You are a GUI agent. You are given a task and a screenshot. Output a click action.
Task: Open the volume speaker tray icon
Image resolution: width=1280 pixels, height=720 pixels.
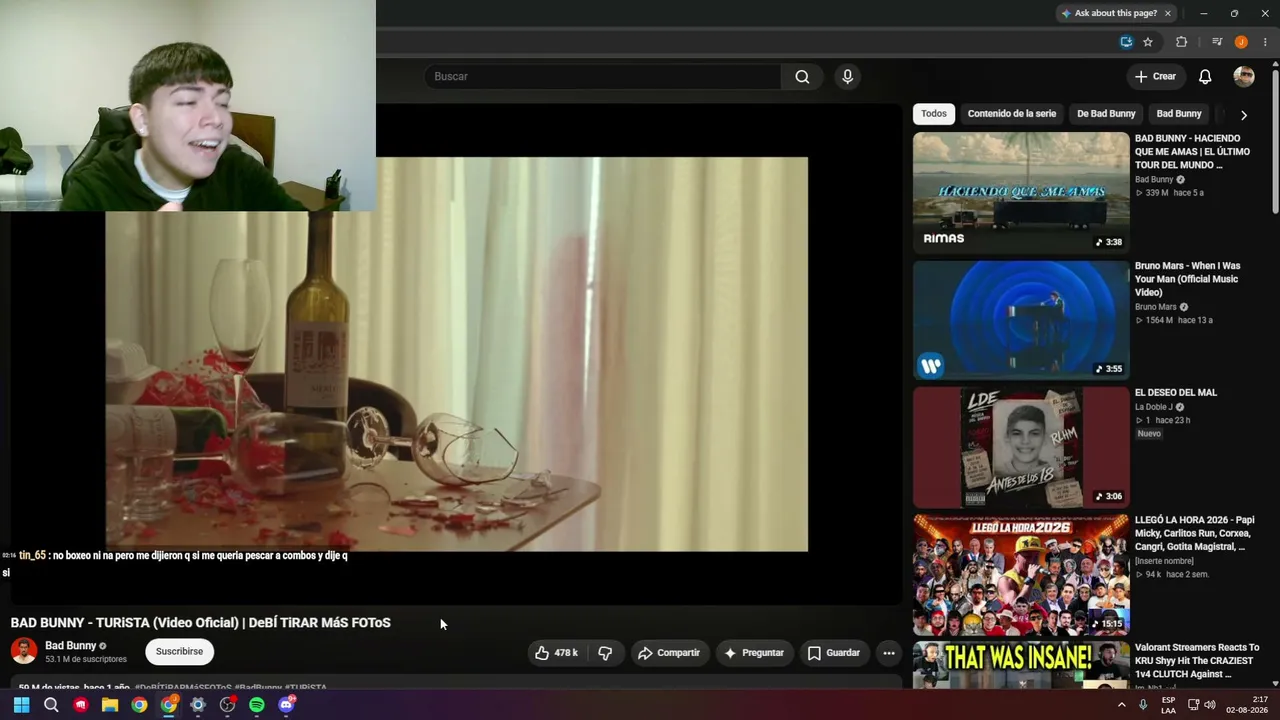[x=1210, y=705]
